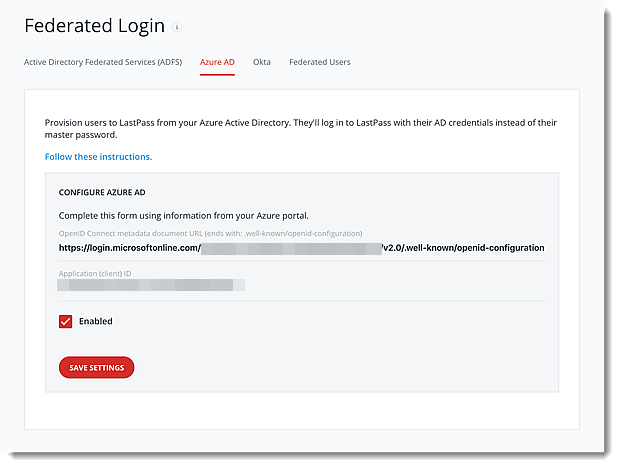Switch to the Okta tab

(x=262, y=62)
